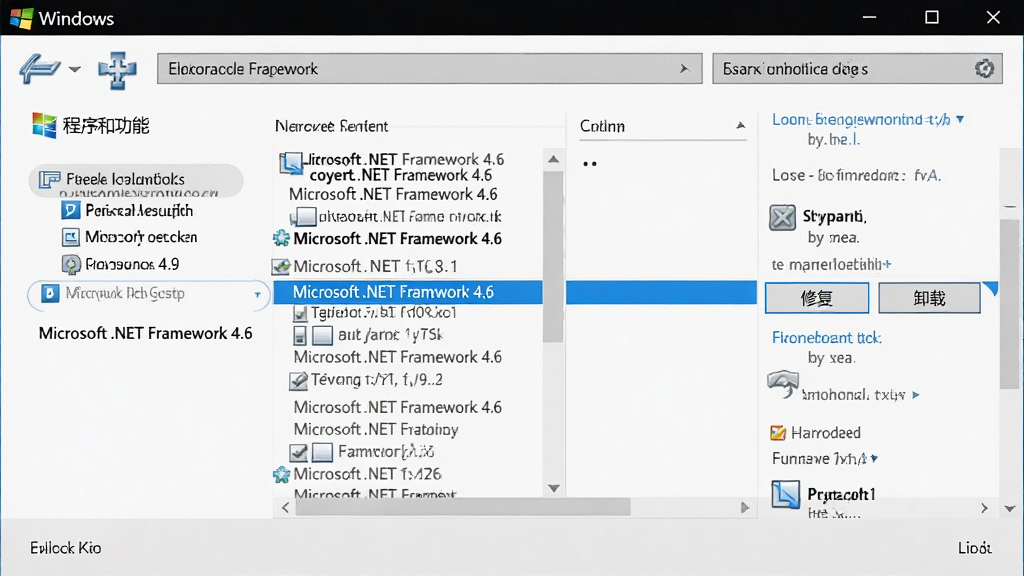This screenshot has height=576, width=1024.
Task: Click gear icon of bold Framework 4.6 row
Action: (x=281, y=238)
